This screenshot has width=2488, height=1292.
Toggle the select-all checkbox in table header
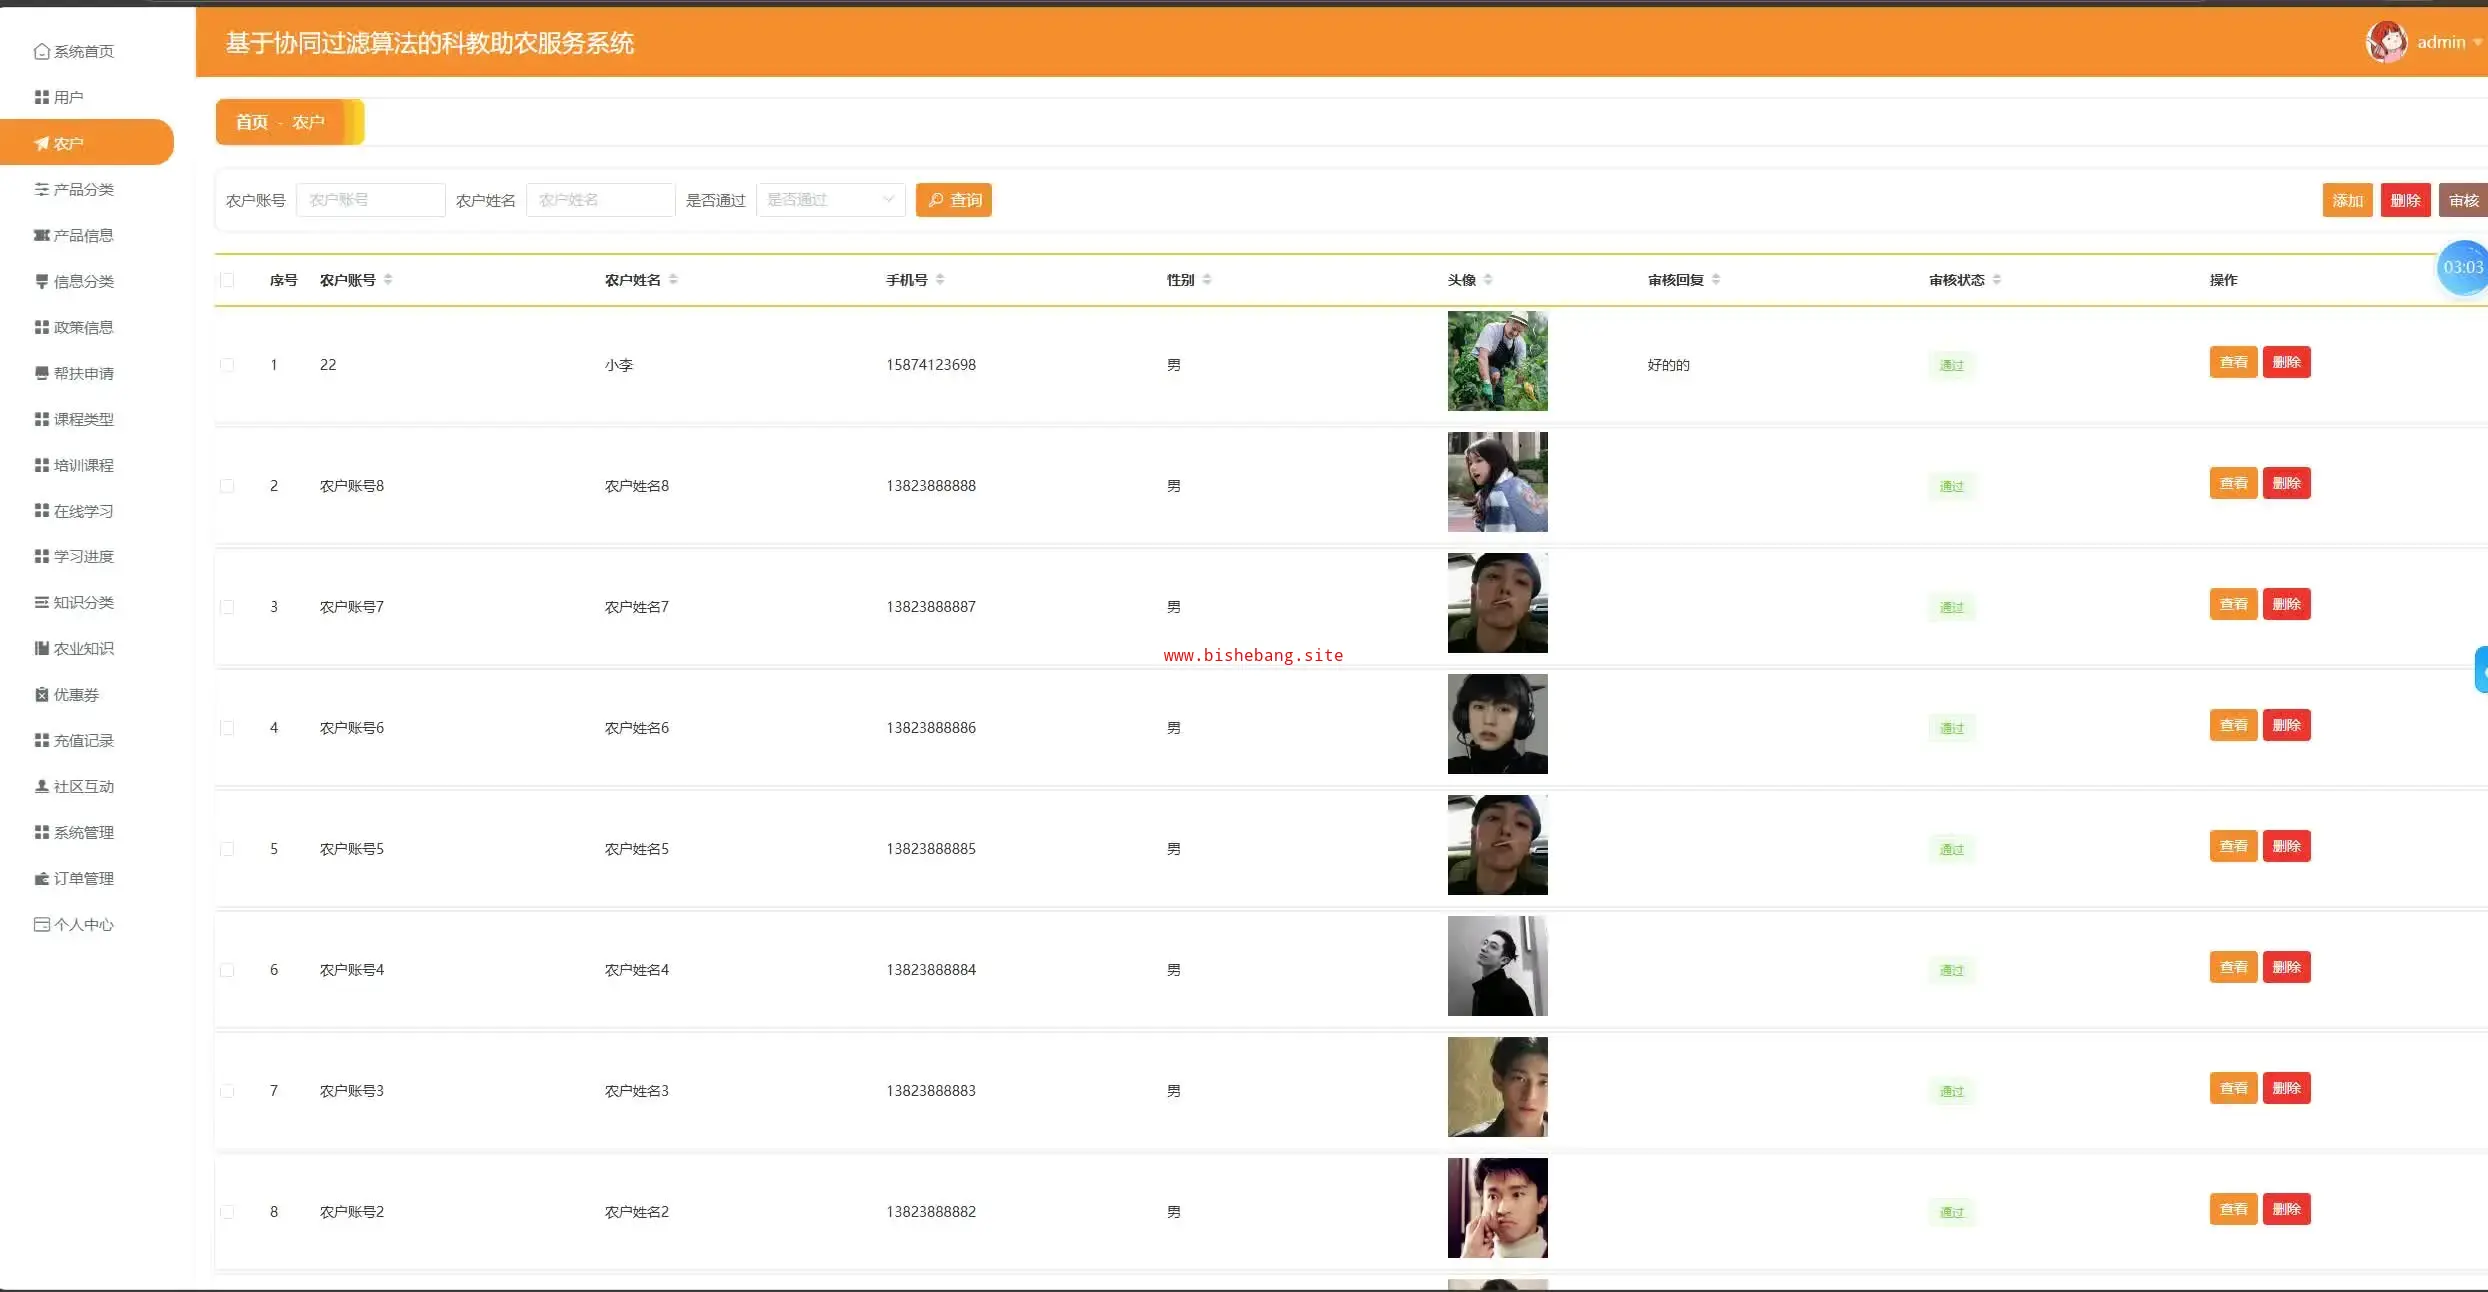click(227, 280)
